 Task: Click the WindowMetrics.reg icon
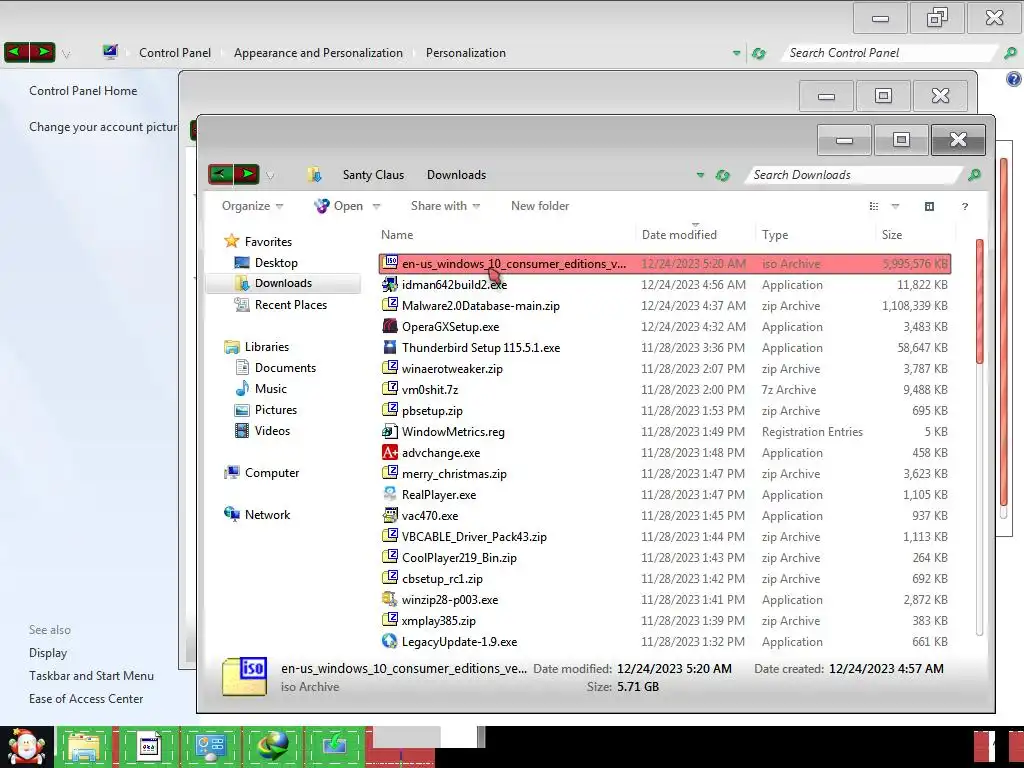[x=390, y=431]
